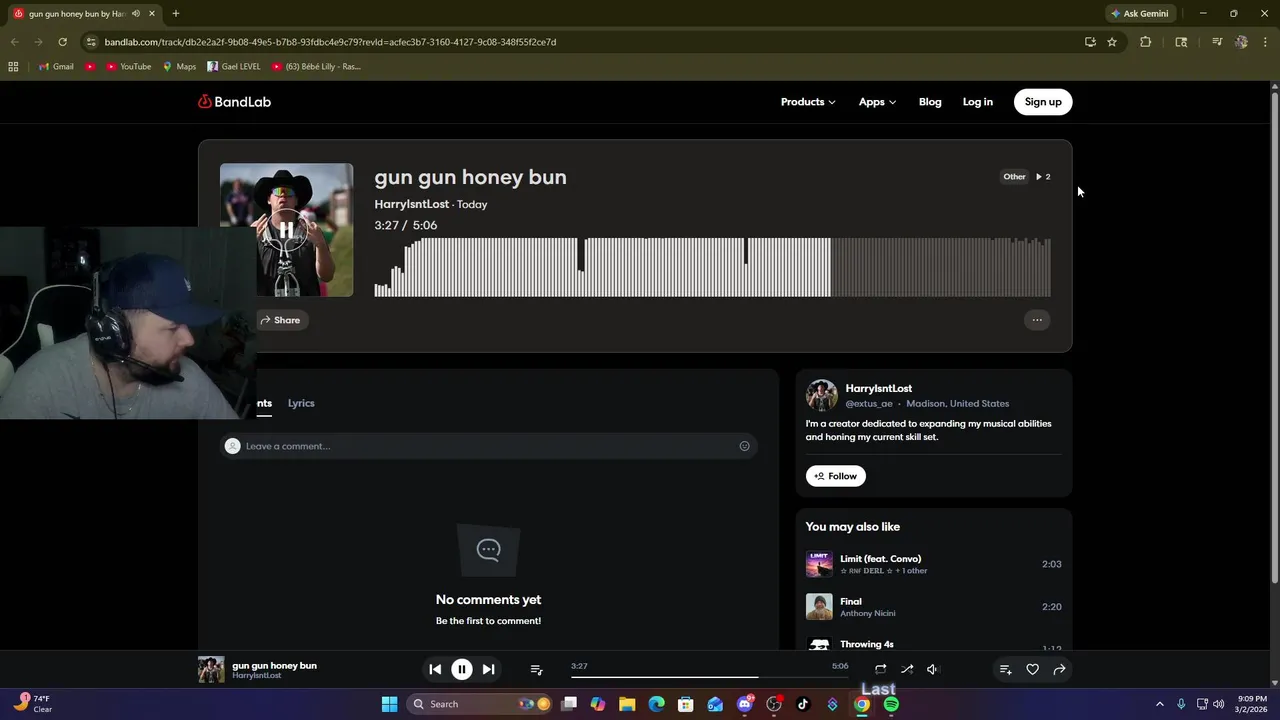The height and width of the screenshot is (720, 1280).
Task: Click the Other genre tag
Action: [x=1014, y=177]
